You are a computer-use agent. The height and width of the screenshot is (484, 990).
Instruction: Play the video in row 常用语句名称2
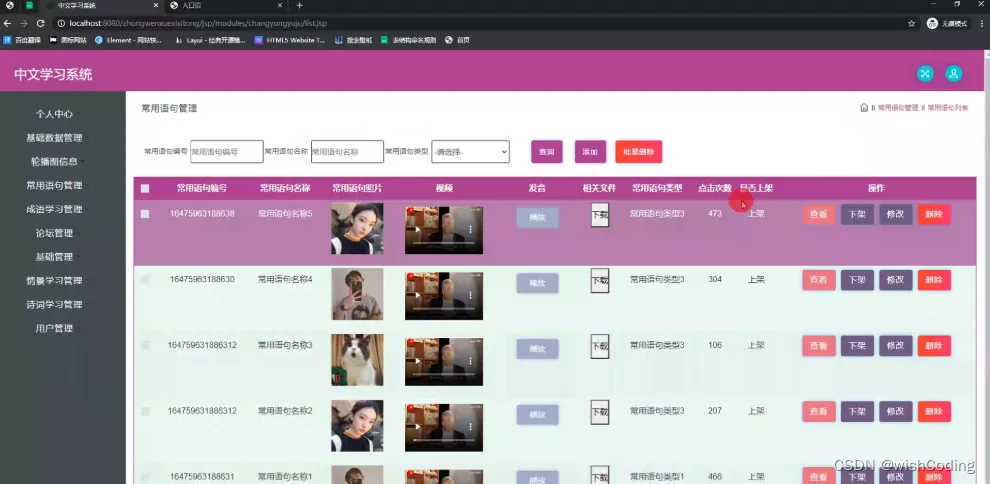click(x=417, y=428)
